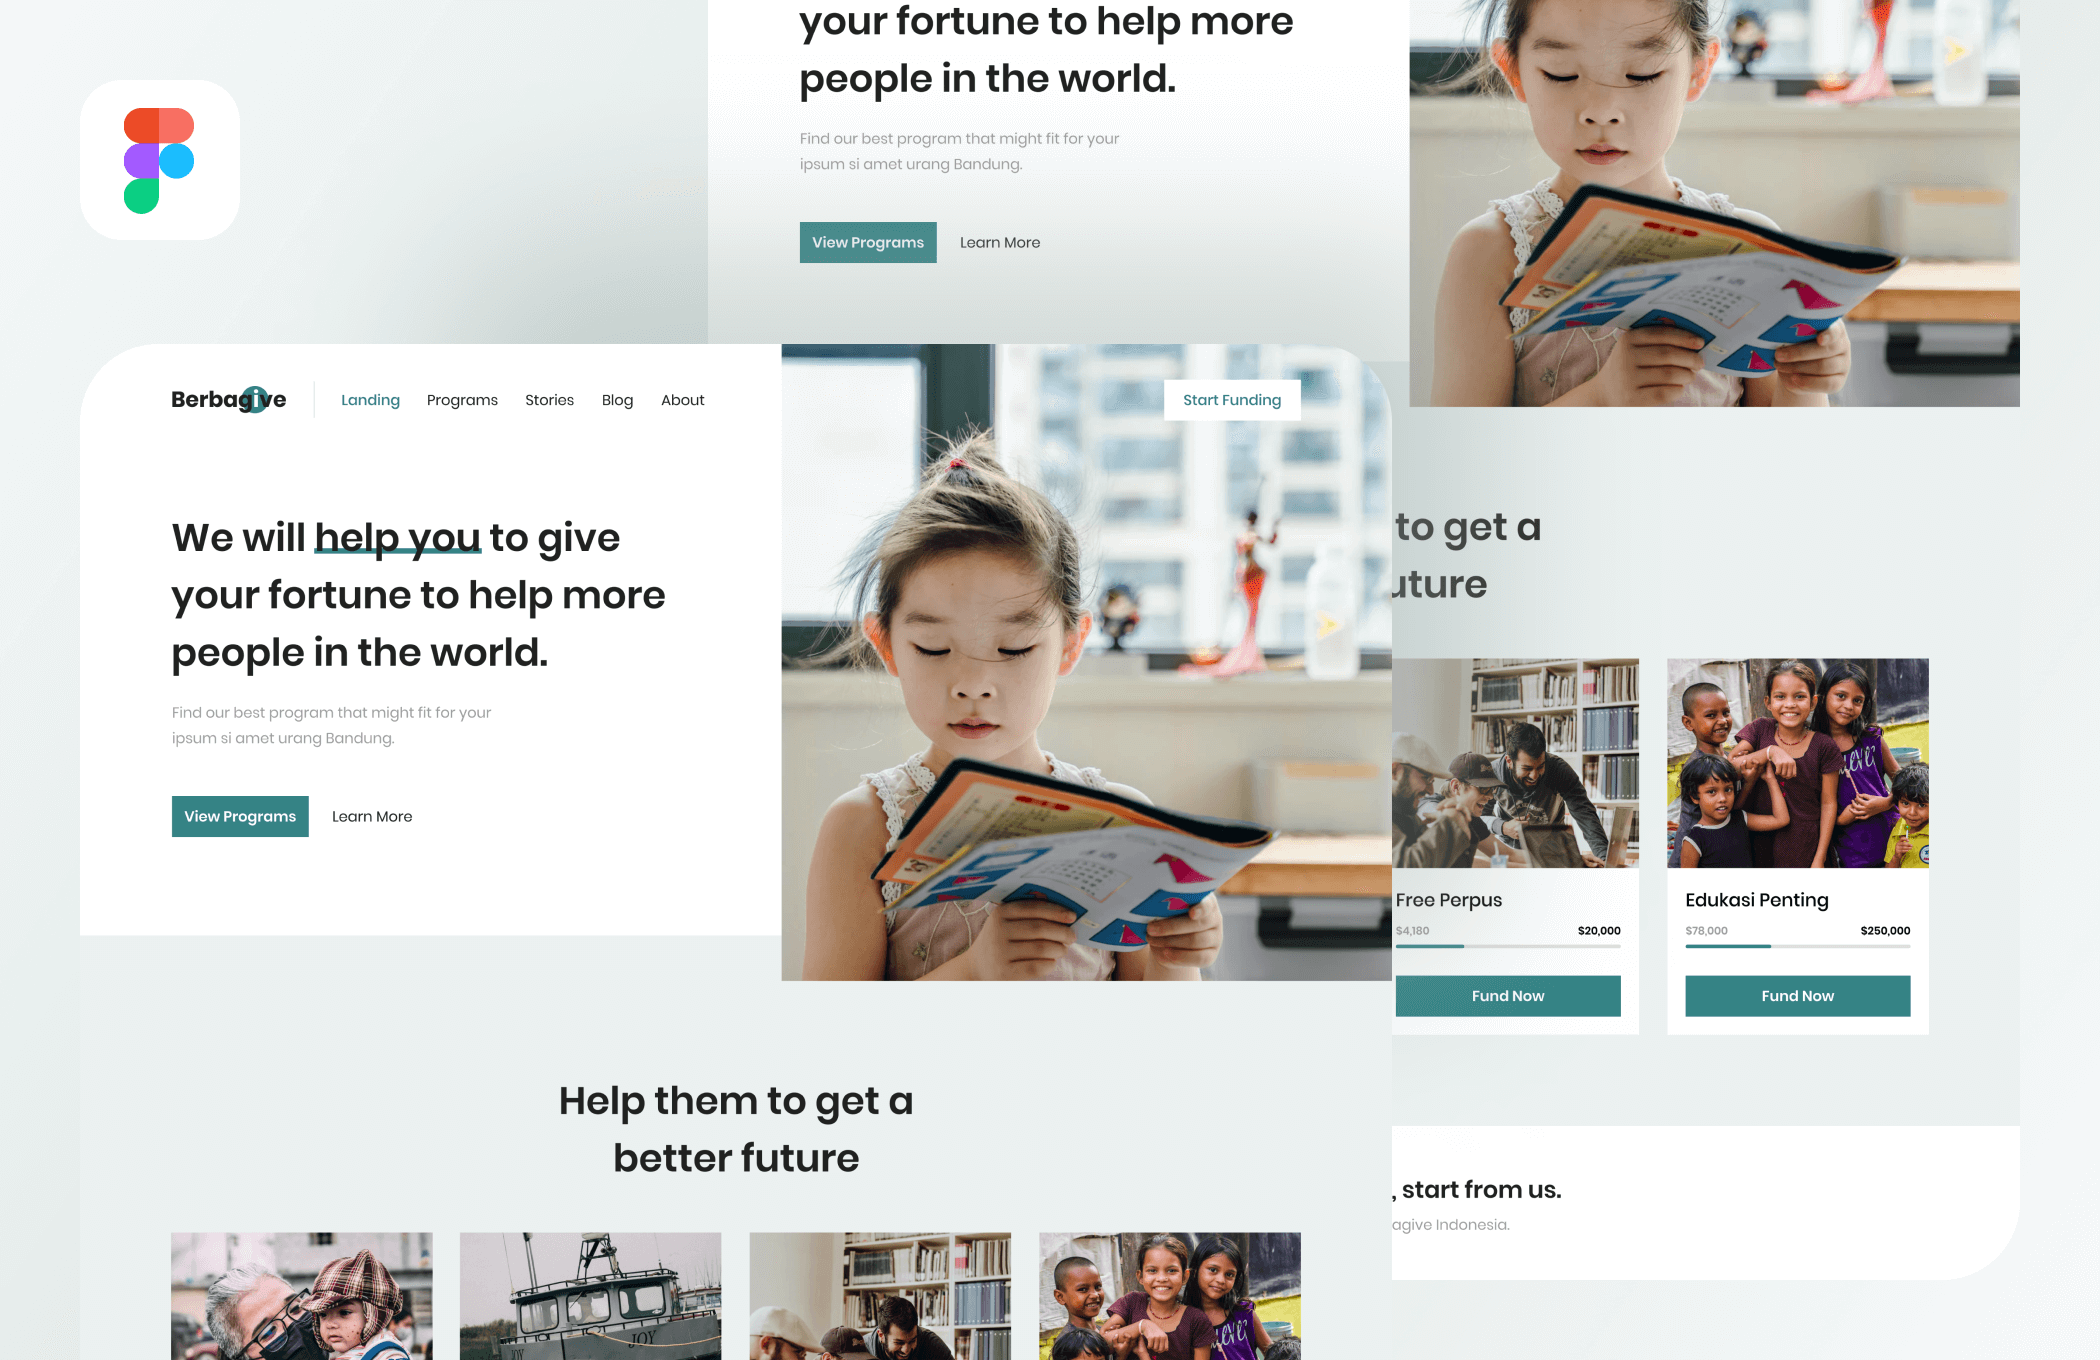This screenshot has height=1360, width=2100.
Task: Click the child reading book hero image
Action: click(1085, 659)
